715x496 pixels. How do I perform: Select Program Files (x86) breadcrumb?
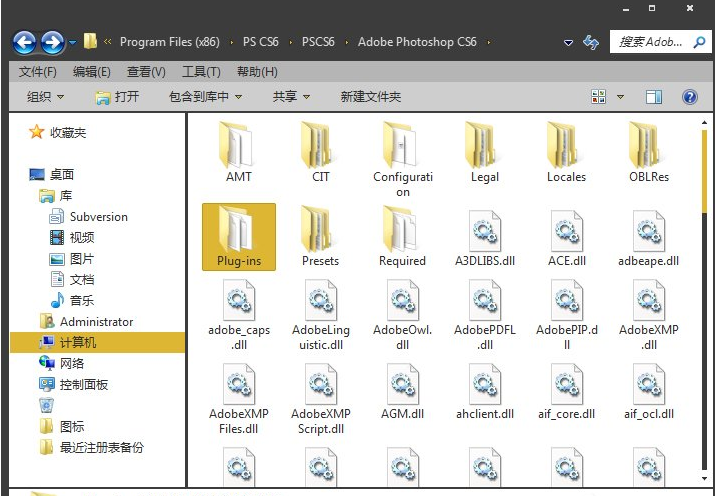pyautogui.click(x=170, y=42)
